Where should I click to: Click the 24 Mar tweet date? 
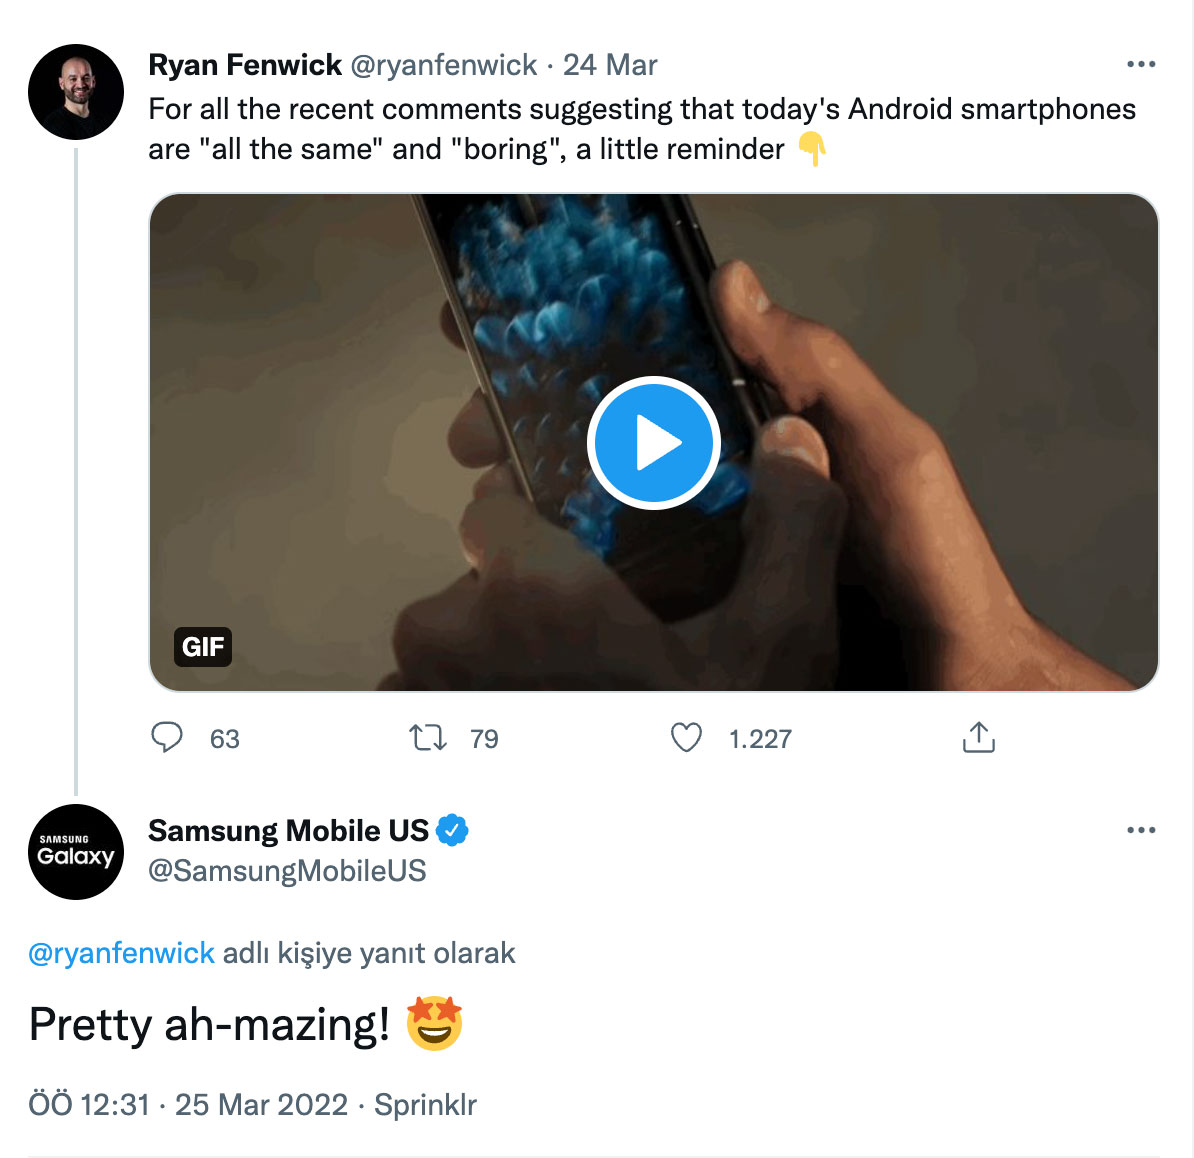(x=610, y=65)
